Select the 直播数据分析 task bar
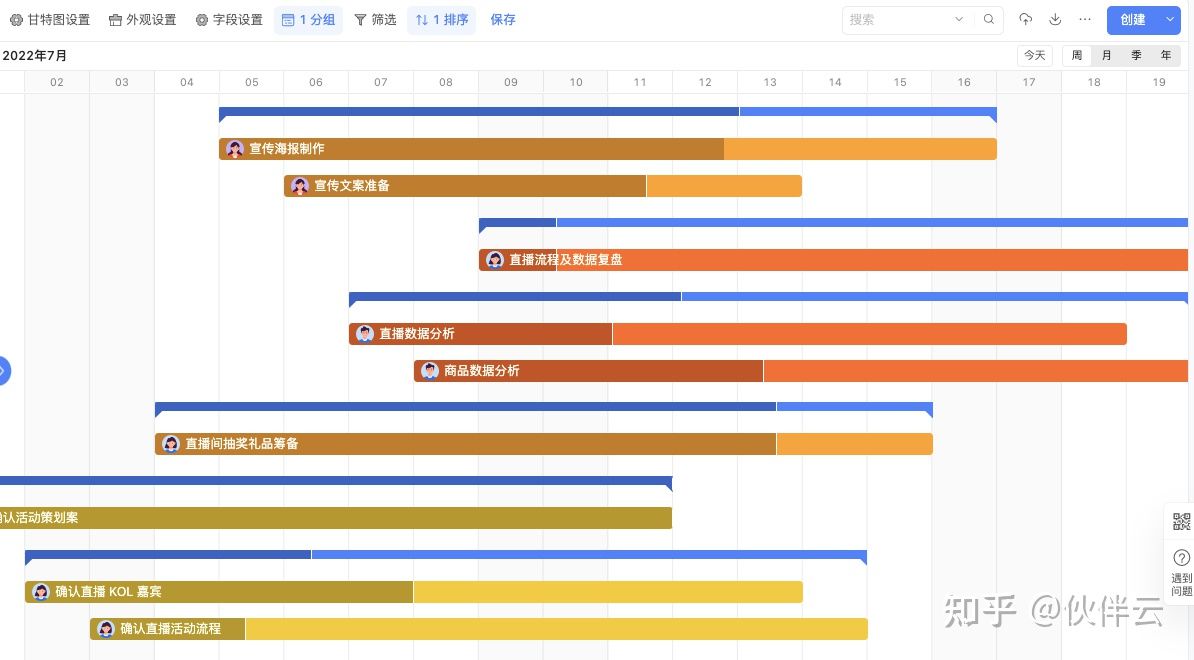The height and width of the screenshot is (660, 1194). [x=738, y=333]
